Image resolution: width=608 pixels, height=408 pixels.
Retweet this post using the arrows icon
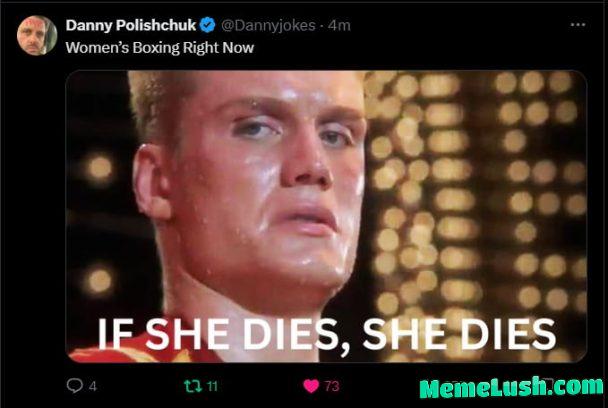coord(193,386)
